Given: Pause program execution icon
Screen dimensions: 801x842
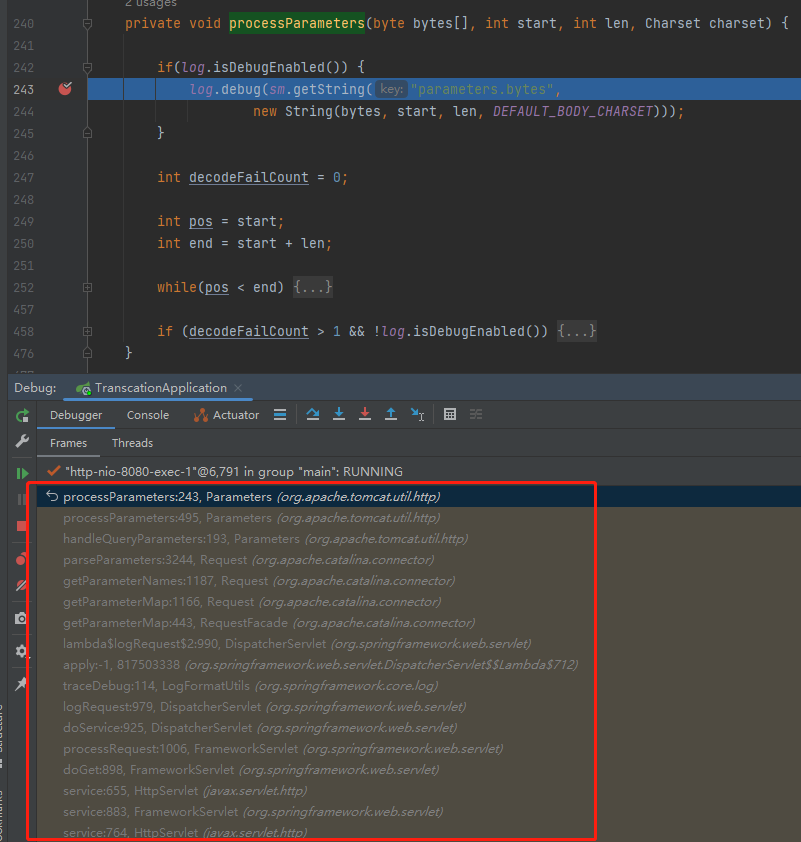Looking at the screenshot, I should pyautogui.click(x=22, y=499).
